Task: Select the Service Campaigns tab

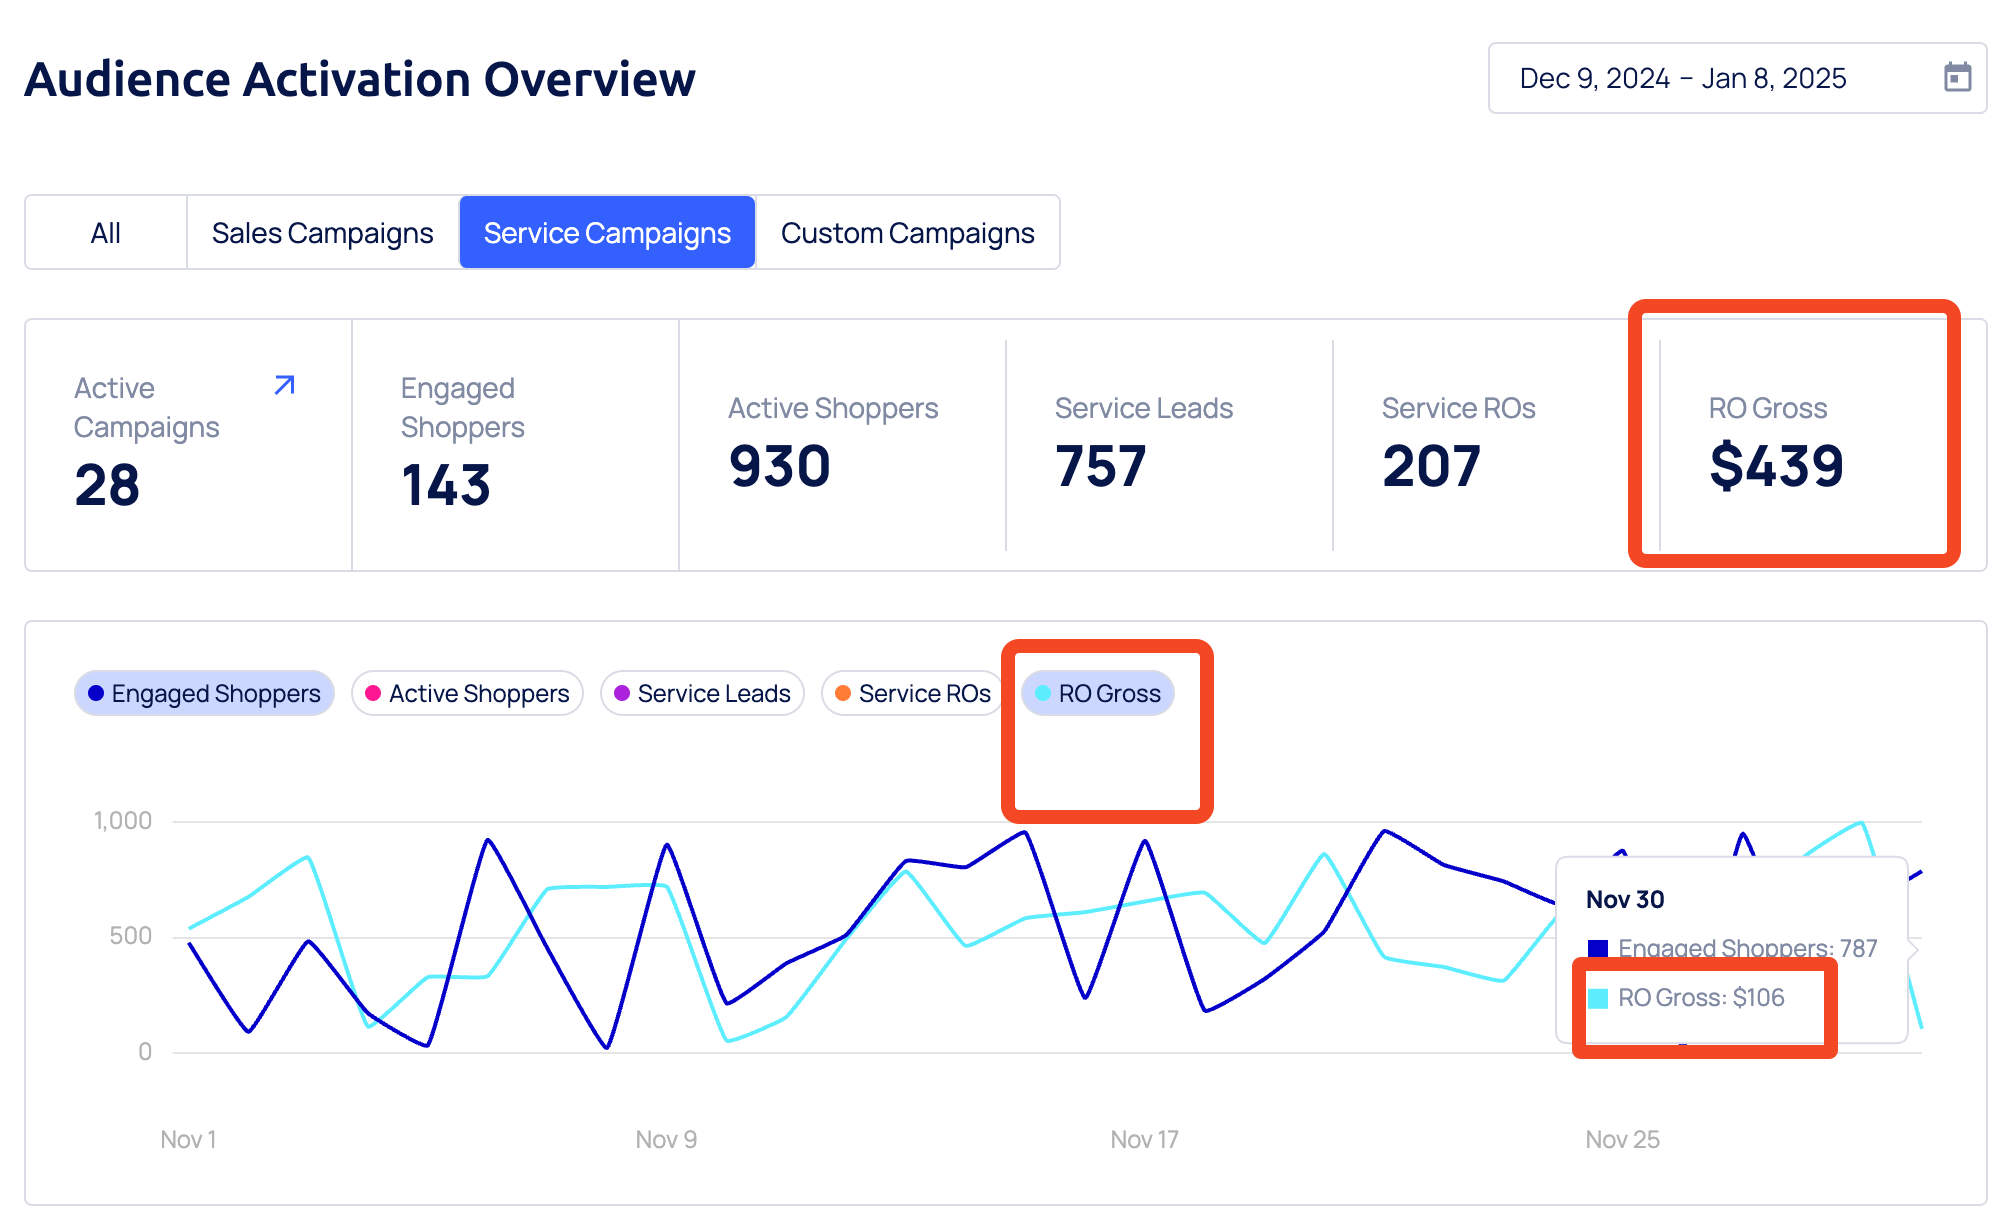Action: click(607, 233)
